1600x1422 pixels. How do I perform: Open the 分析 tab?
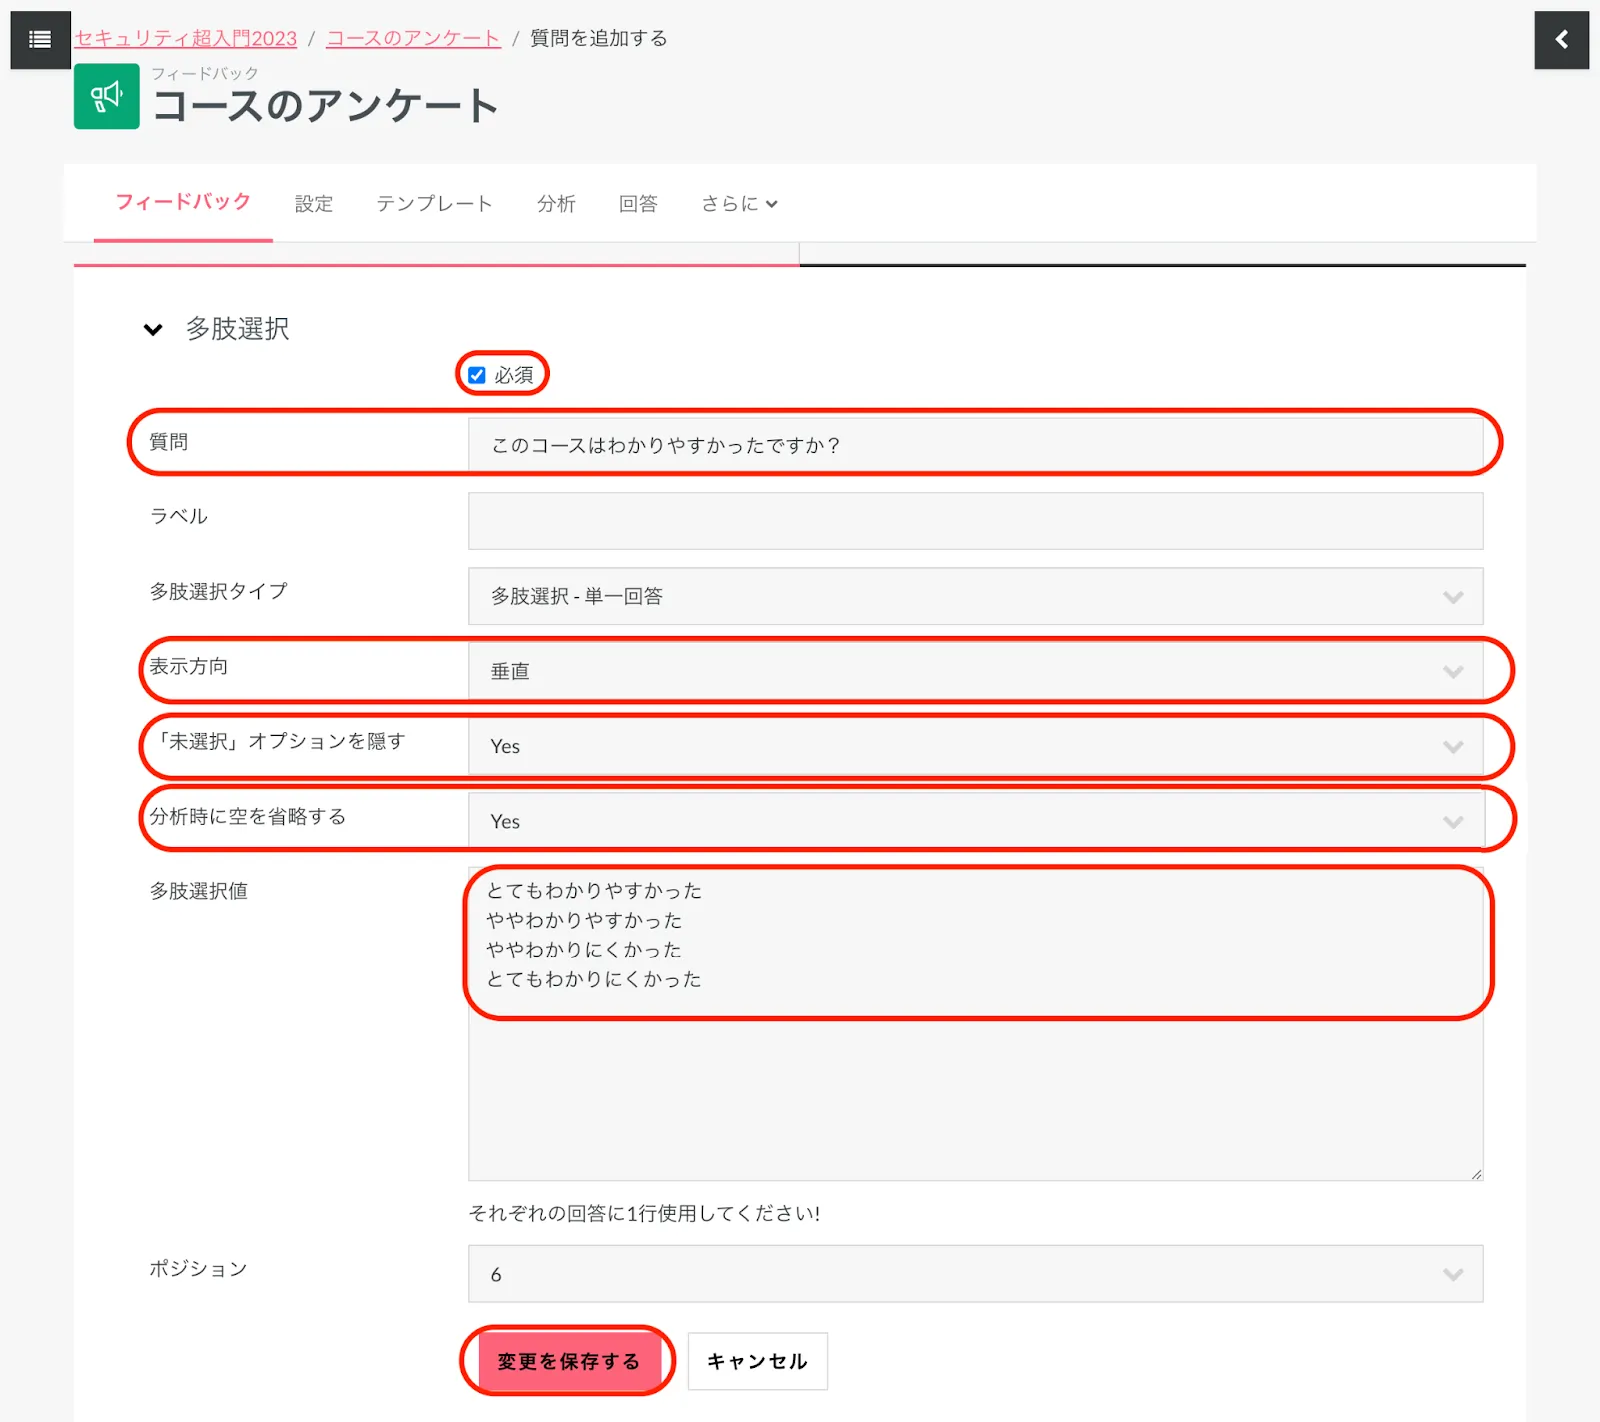coord(556,204)
